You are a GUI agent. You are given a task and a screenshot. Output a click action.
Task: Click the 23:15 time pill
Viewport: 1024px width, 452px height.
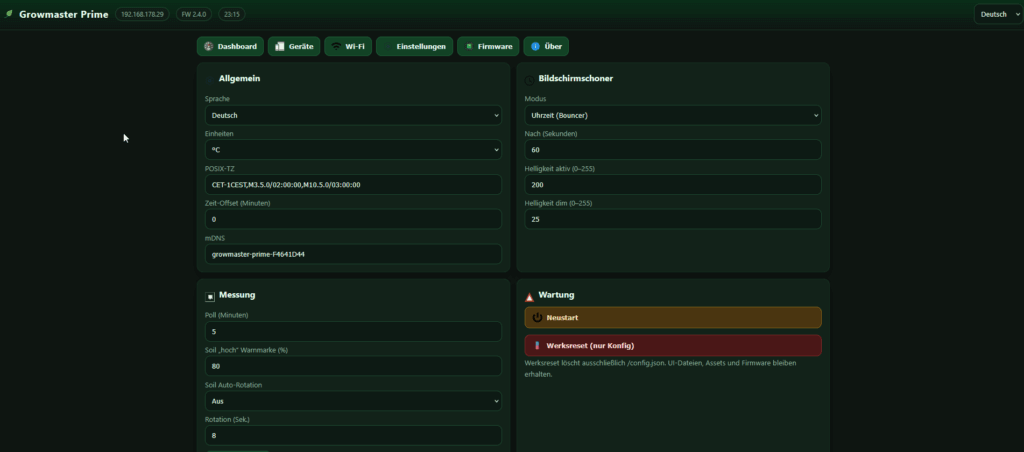pyautogui.click(x=231, y=14)
